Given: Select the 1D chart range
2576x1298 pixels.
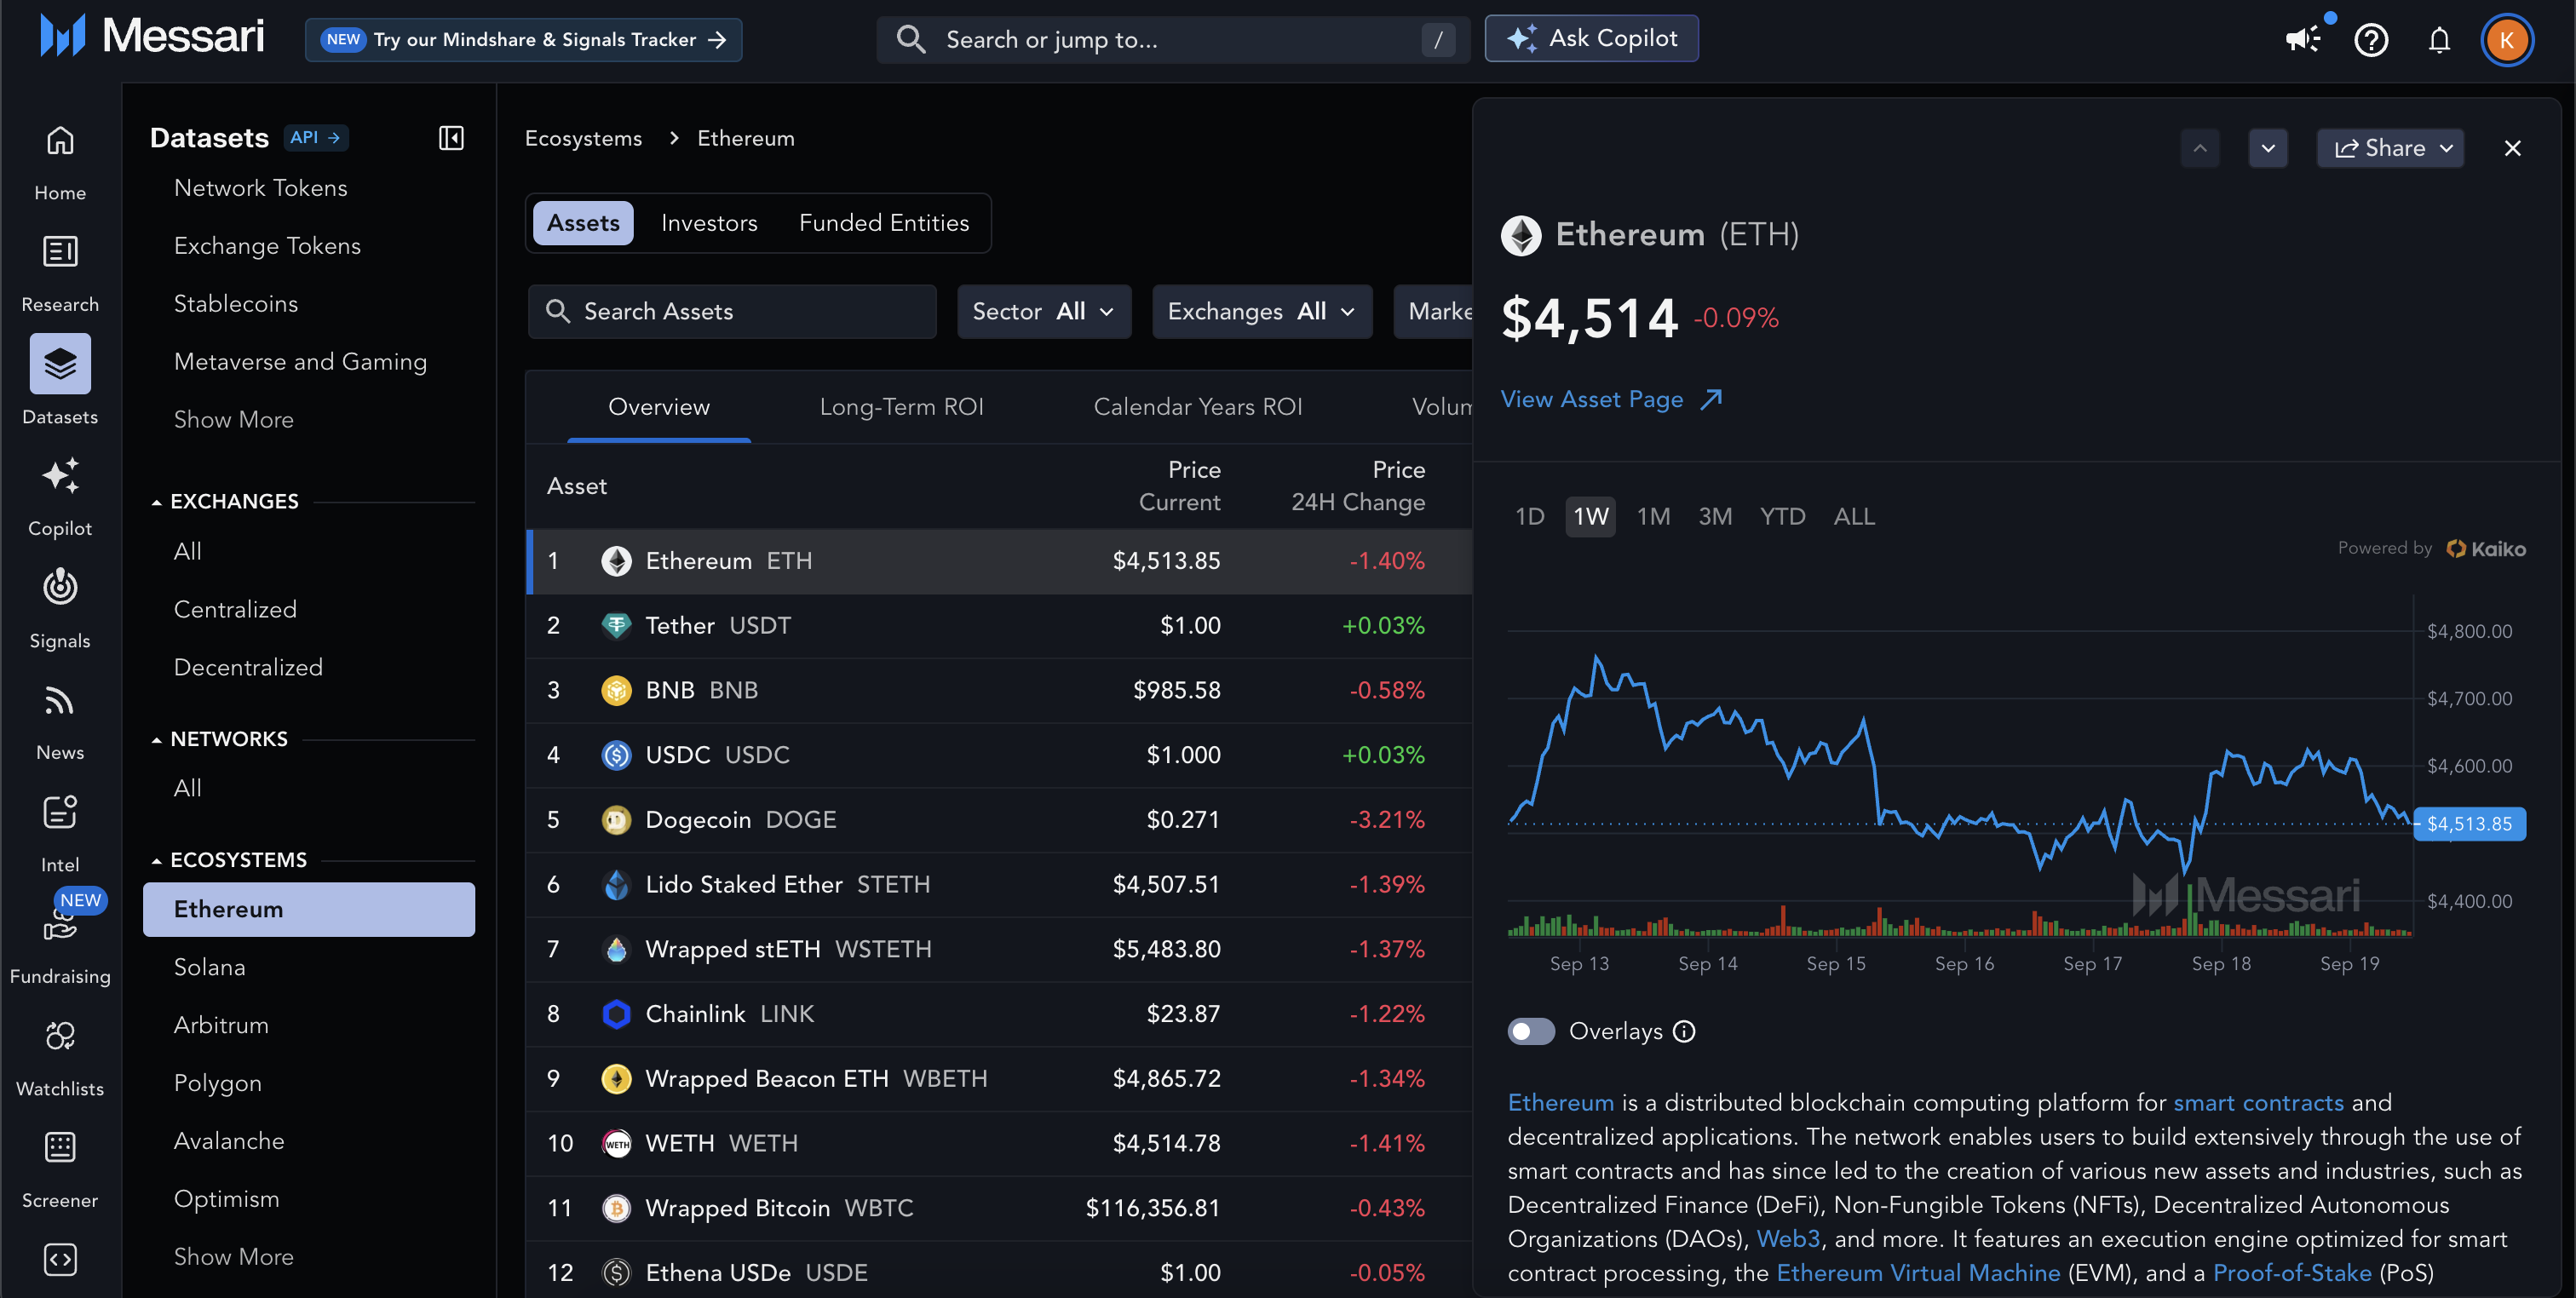Looking at the screenshot, I should 1529,516.
